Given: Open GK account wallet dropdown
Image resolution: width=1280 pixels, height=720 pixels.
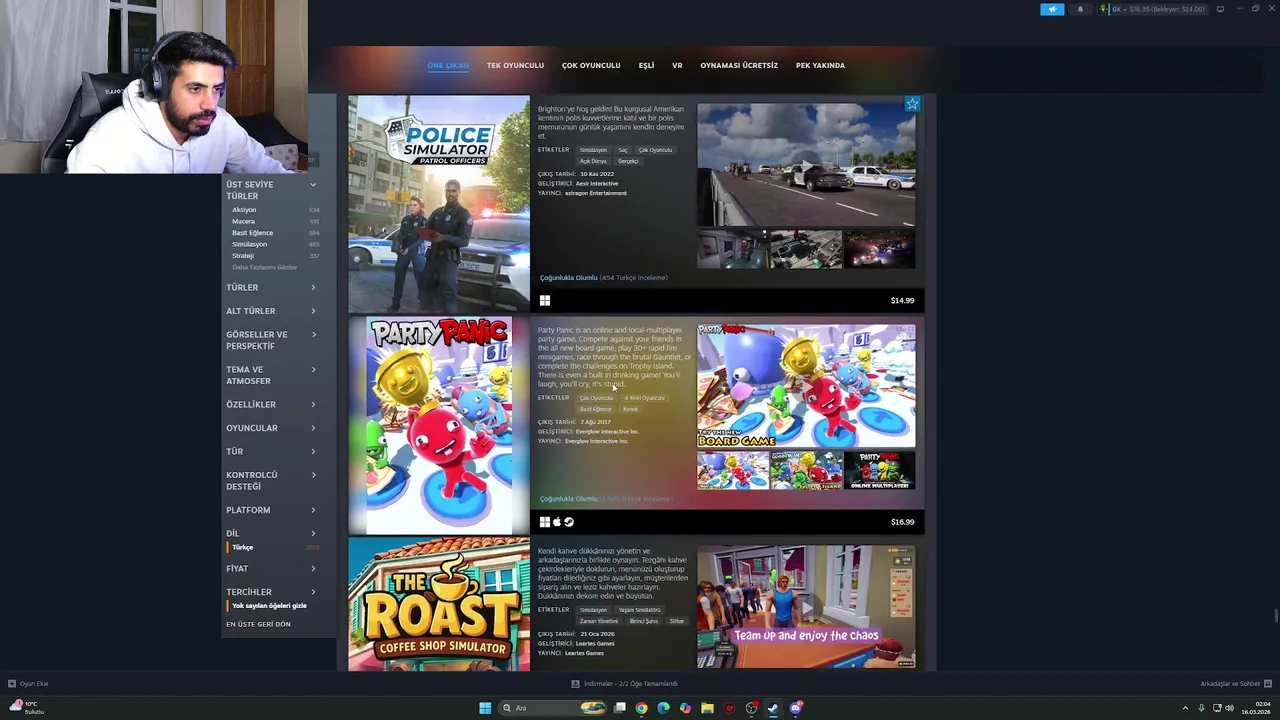Looking at the screenshot, I should click(1159, 9).
